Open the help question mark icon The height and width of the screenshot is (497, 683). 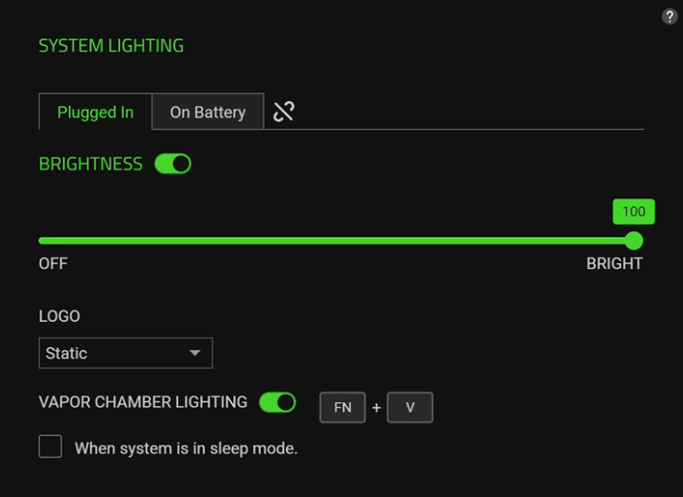pos(670,17)
